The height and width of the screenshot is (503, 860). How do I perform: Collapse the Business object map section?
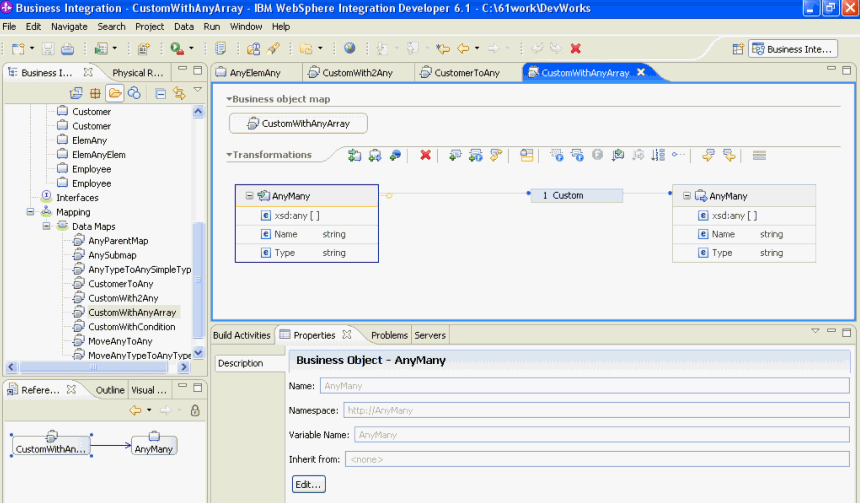tap(229, 99)
